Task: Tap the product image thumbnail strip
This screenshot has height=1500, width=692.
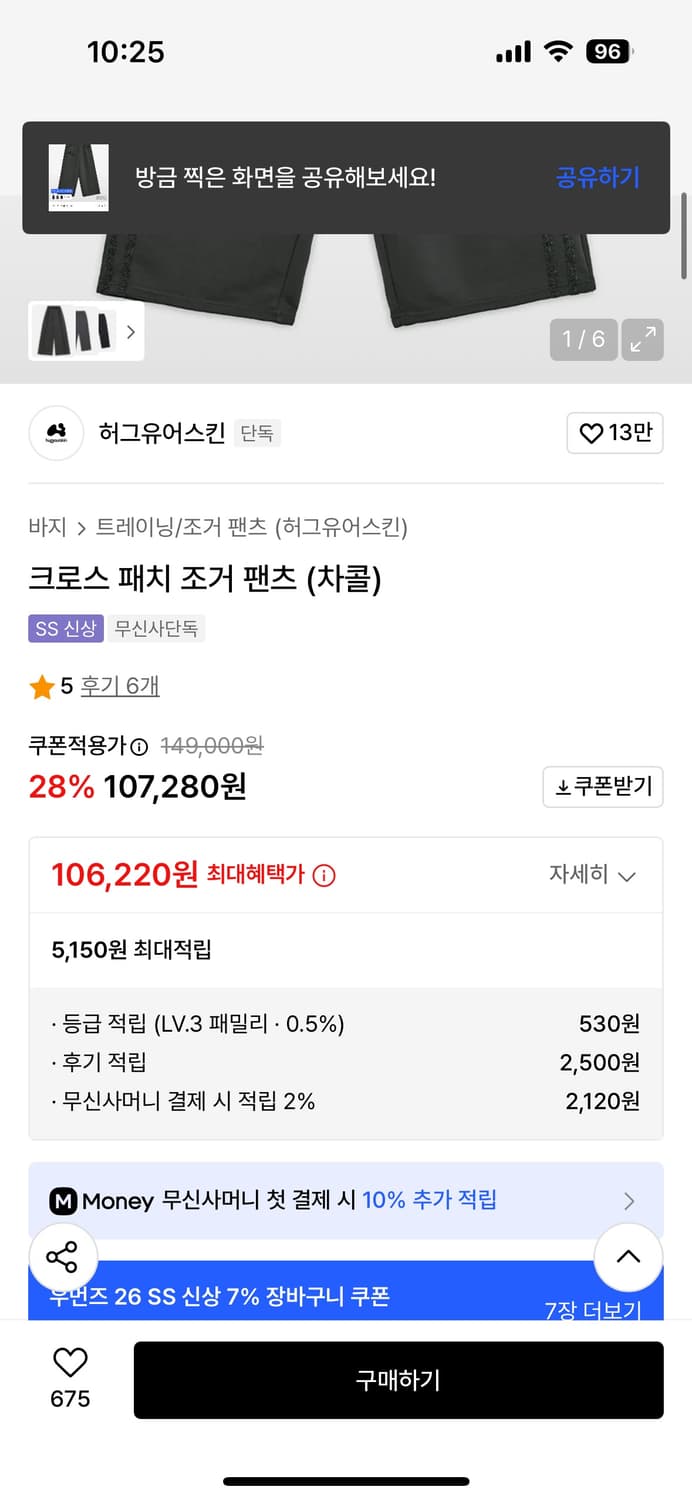Action: pyautogui.click(x=76, y=331)
